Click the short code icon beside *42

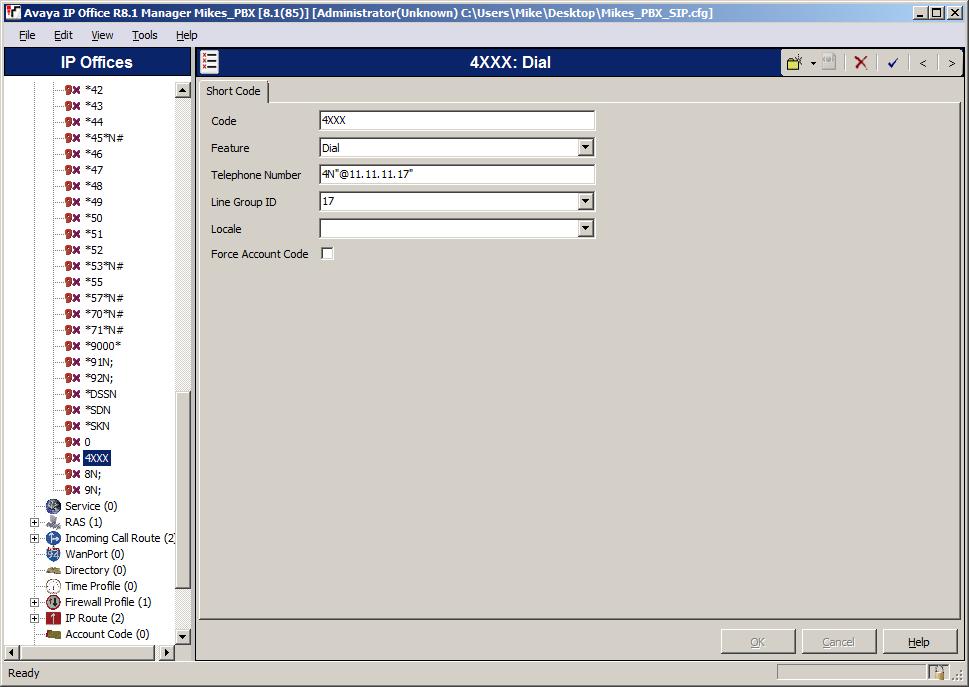coord(72,90)
